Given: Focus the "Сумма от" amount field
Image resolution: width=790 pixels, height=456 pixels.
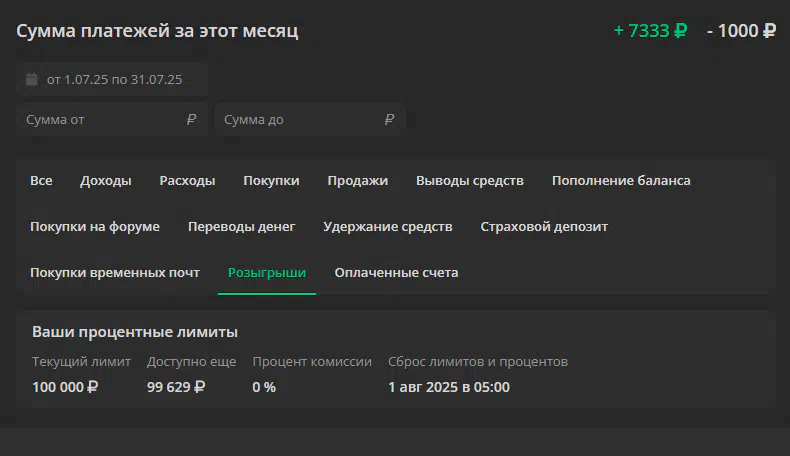Looking at the screenshot, I should (112, 119).
